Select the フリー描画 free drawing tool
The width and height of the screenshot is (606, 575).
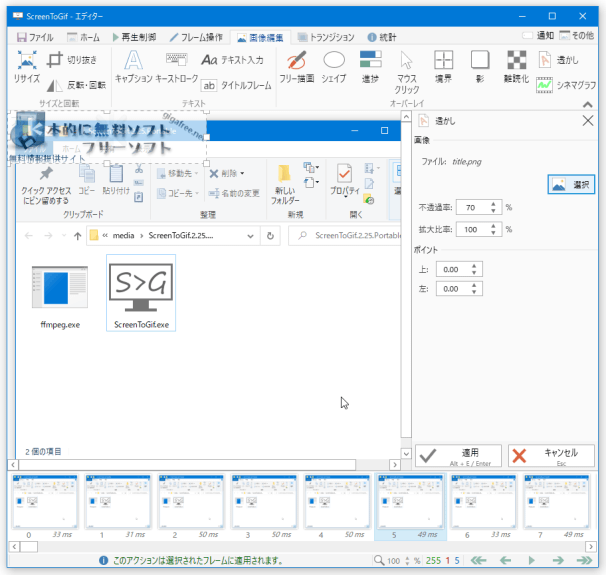point(296,66)
